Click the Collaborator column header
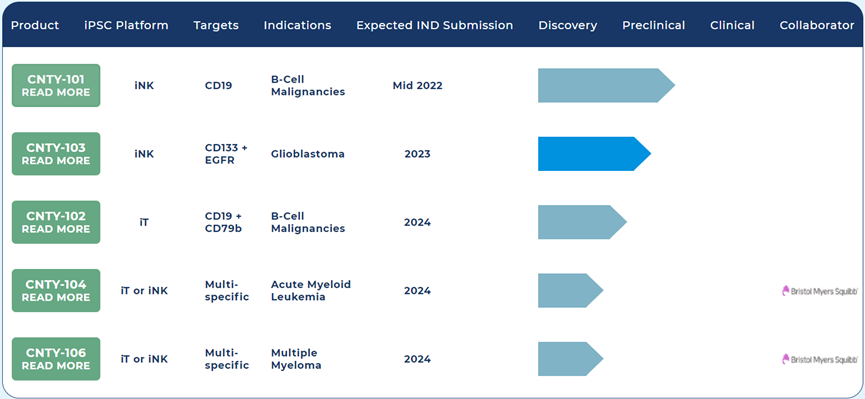The image size is (865, 399). (817, 25)
